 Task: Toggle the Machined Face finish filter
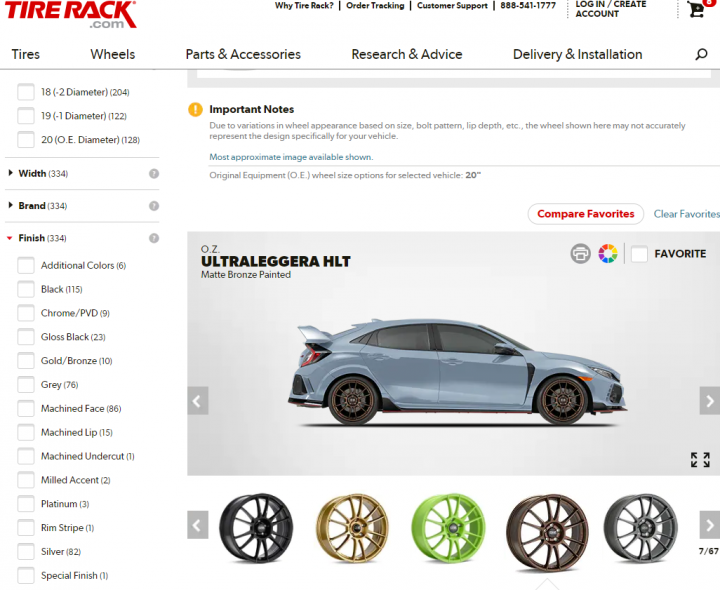click(x=26, y=409)
